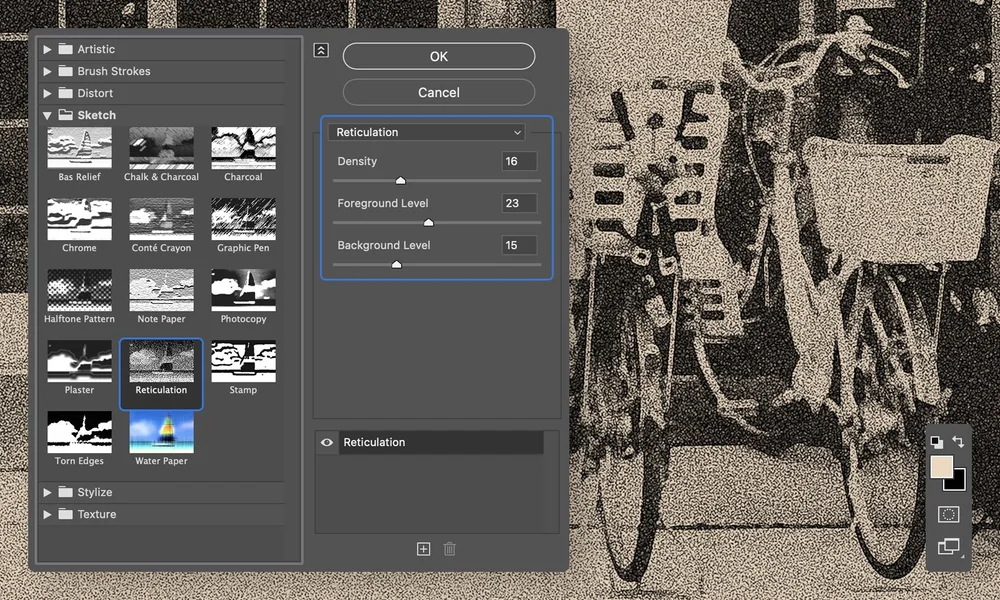Open the Reticulation filter dropdown menu

[427, 131]
